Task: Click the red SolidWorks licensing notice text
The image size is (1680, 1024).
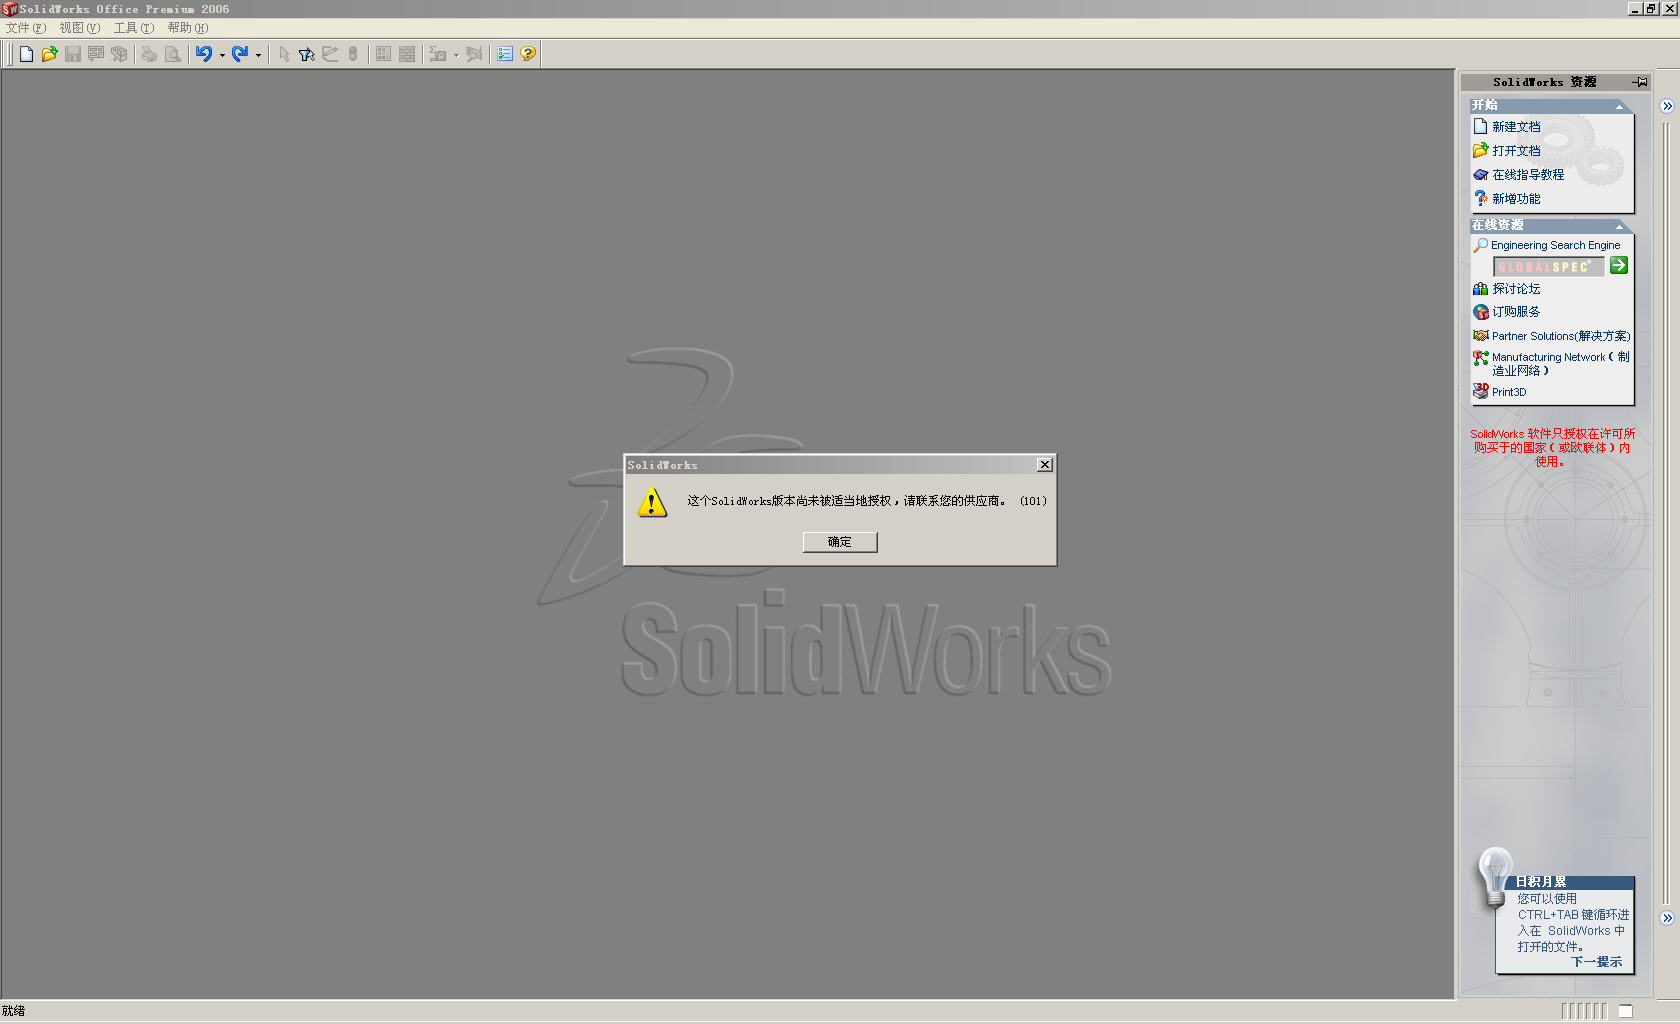Action: [x=1553, y=448]
